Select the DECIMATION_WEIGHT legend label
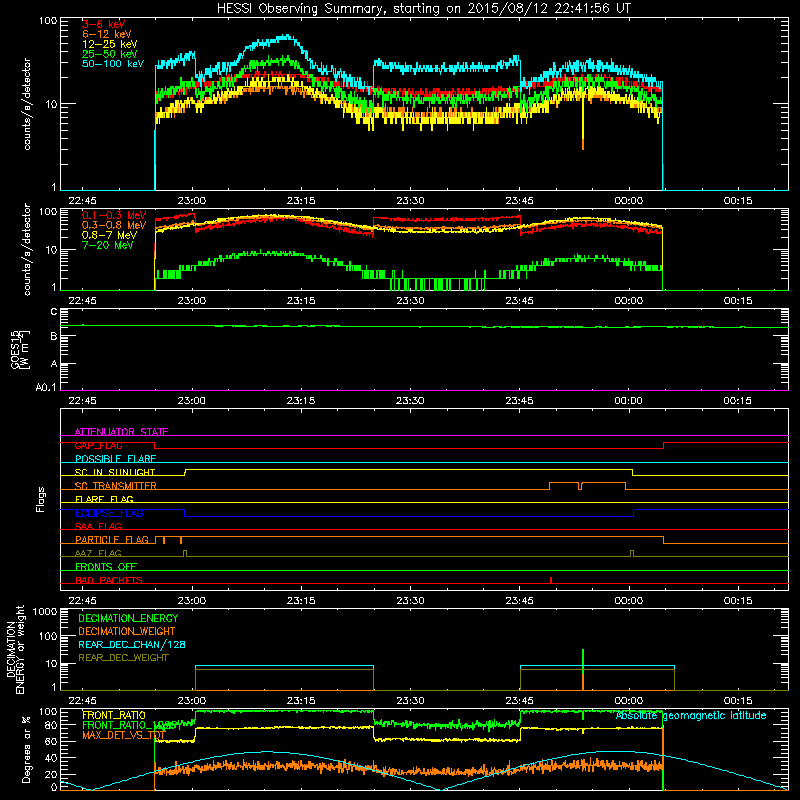The image size is (800, 800). tap(127, 632)
